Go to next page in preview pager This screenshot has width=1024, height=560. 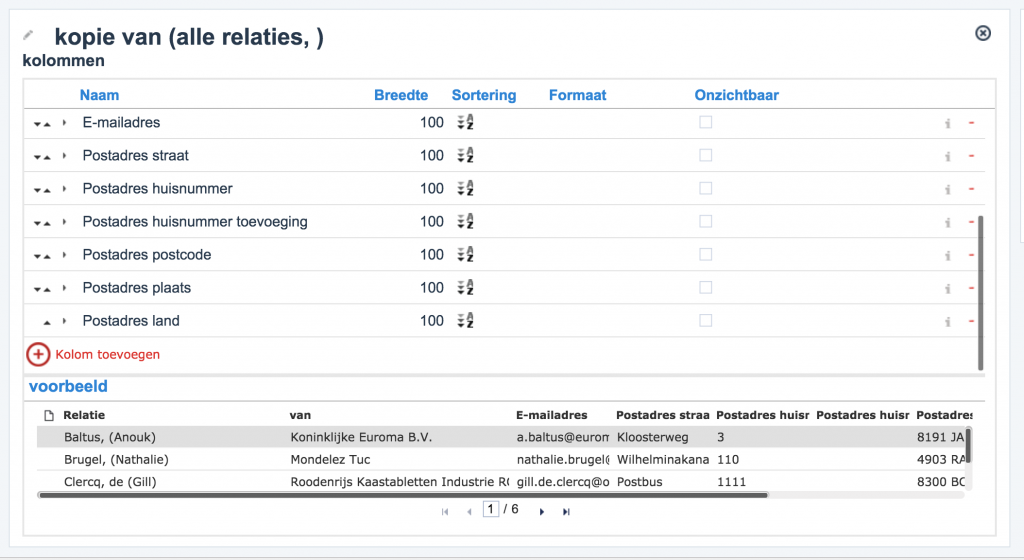pyautogui.click(x=542, y=511)
